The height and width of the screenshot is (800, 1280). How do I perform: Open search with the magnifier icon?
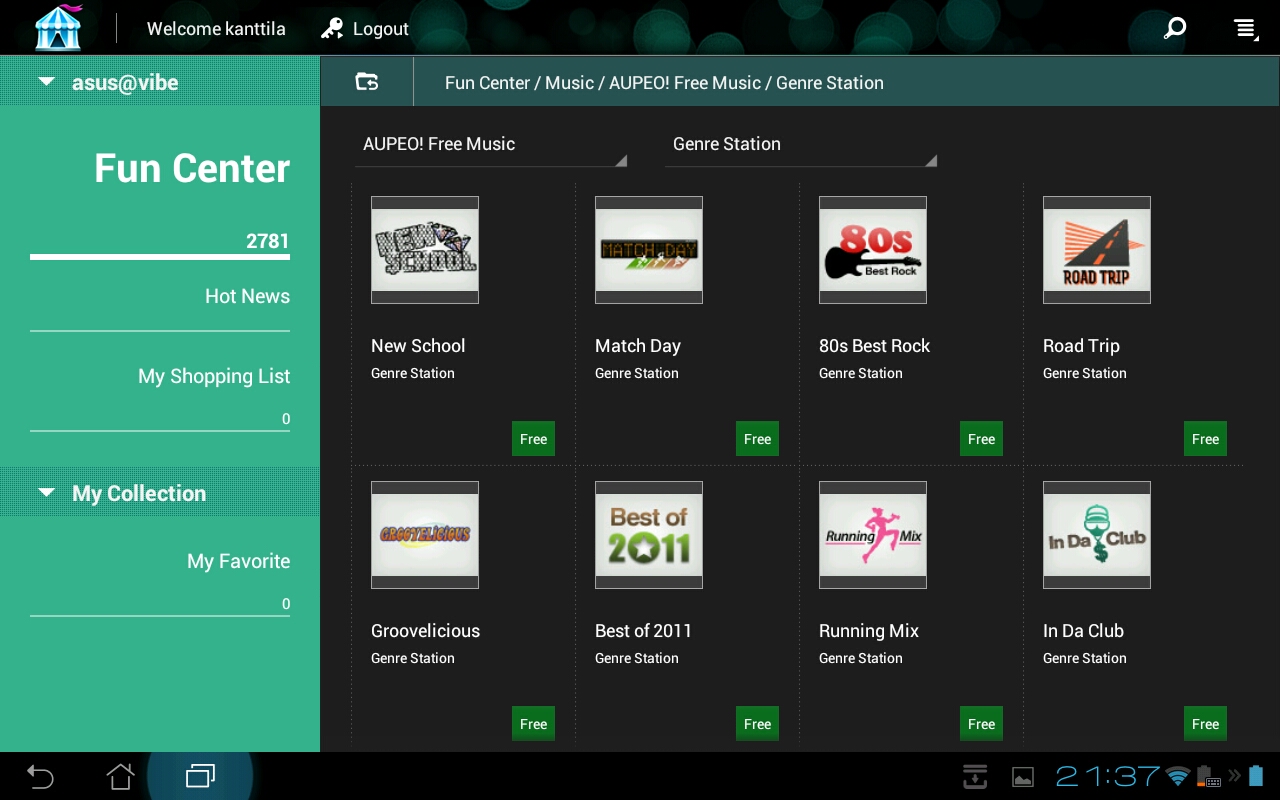1175,28
